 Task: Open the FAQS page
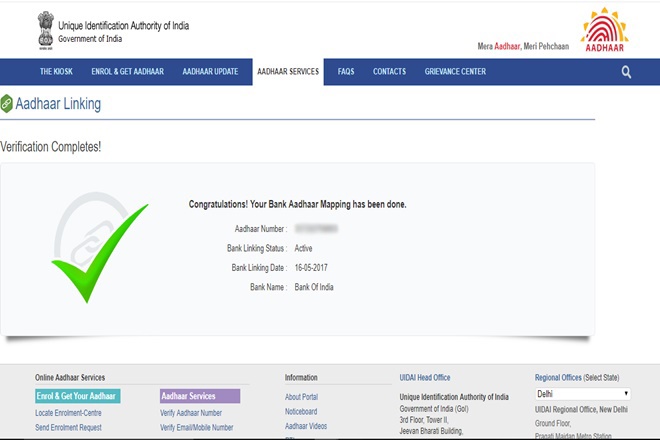[346, 72]
